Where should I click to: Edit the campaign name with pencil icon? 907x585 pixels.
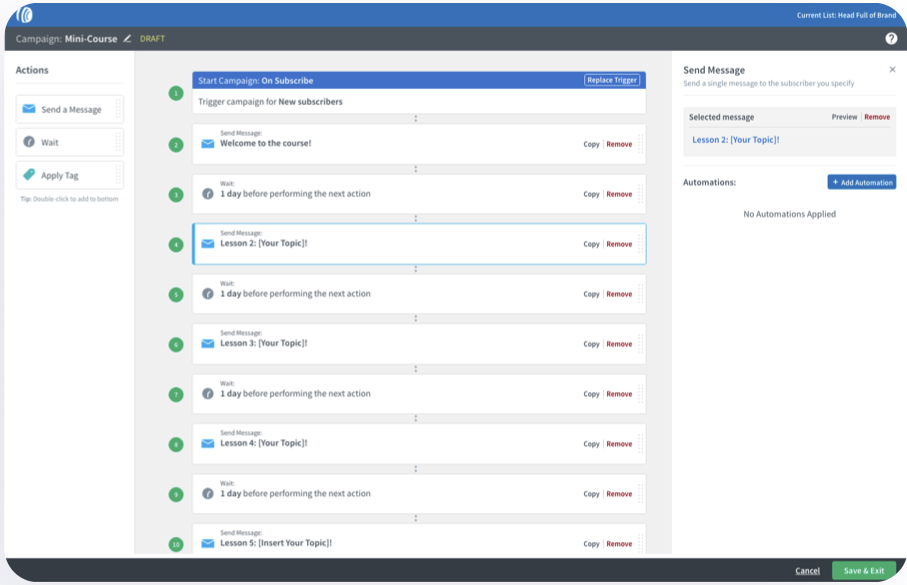coord(127,39)
